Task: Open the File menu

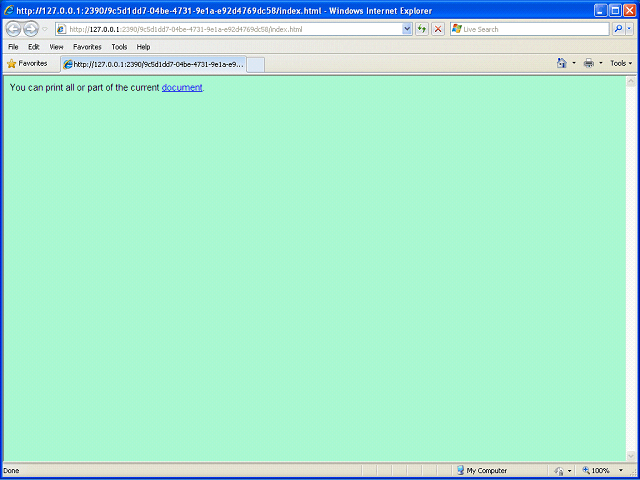Action: [x=13, y=47]
